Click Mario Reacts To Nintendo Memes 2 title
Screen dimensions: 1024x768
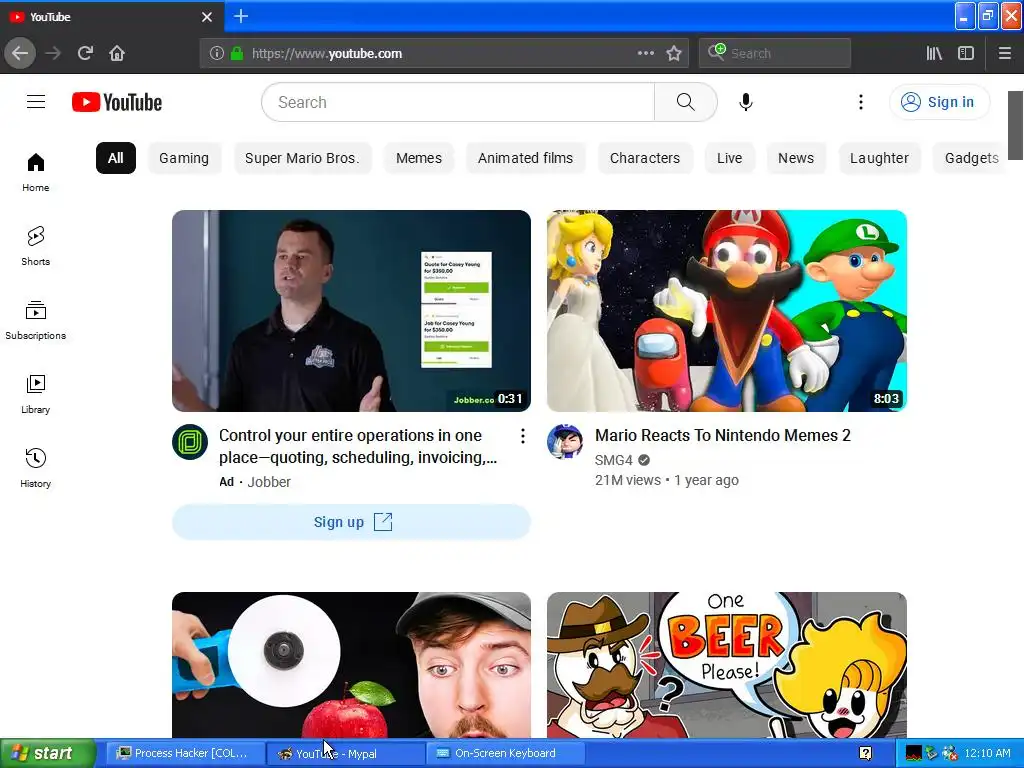(x=722, y=436)
